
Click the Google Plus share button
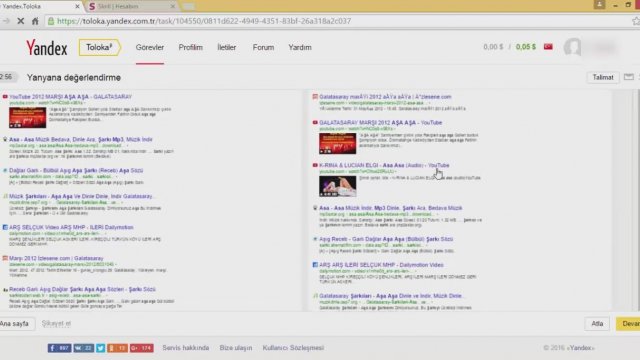[x=142, y=348]
